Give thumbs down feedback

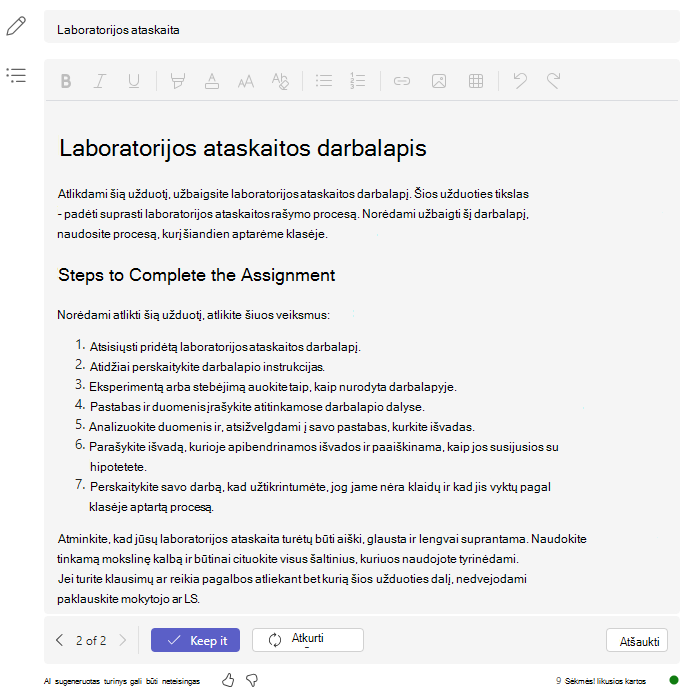click(252, 680)
